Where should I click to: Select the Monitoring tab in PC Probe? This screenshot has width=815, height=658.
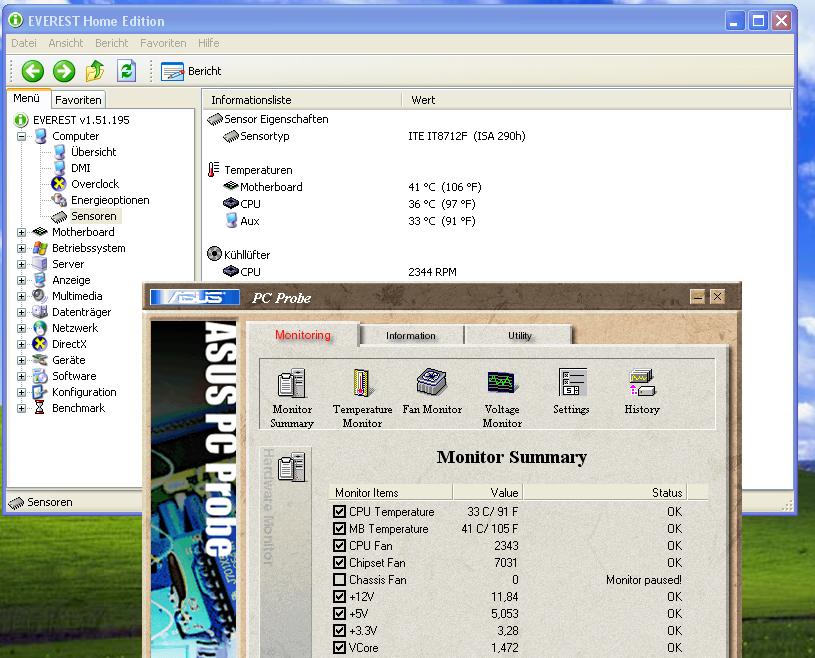coord(303,335)
